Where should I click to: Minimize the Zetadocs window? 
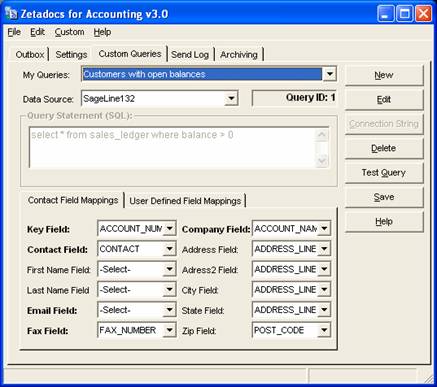(x=386, y=14)
